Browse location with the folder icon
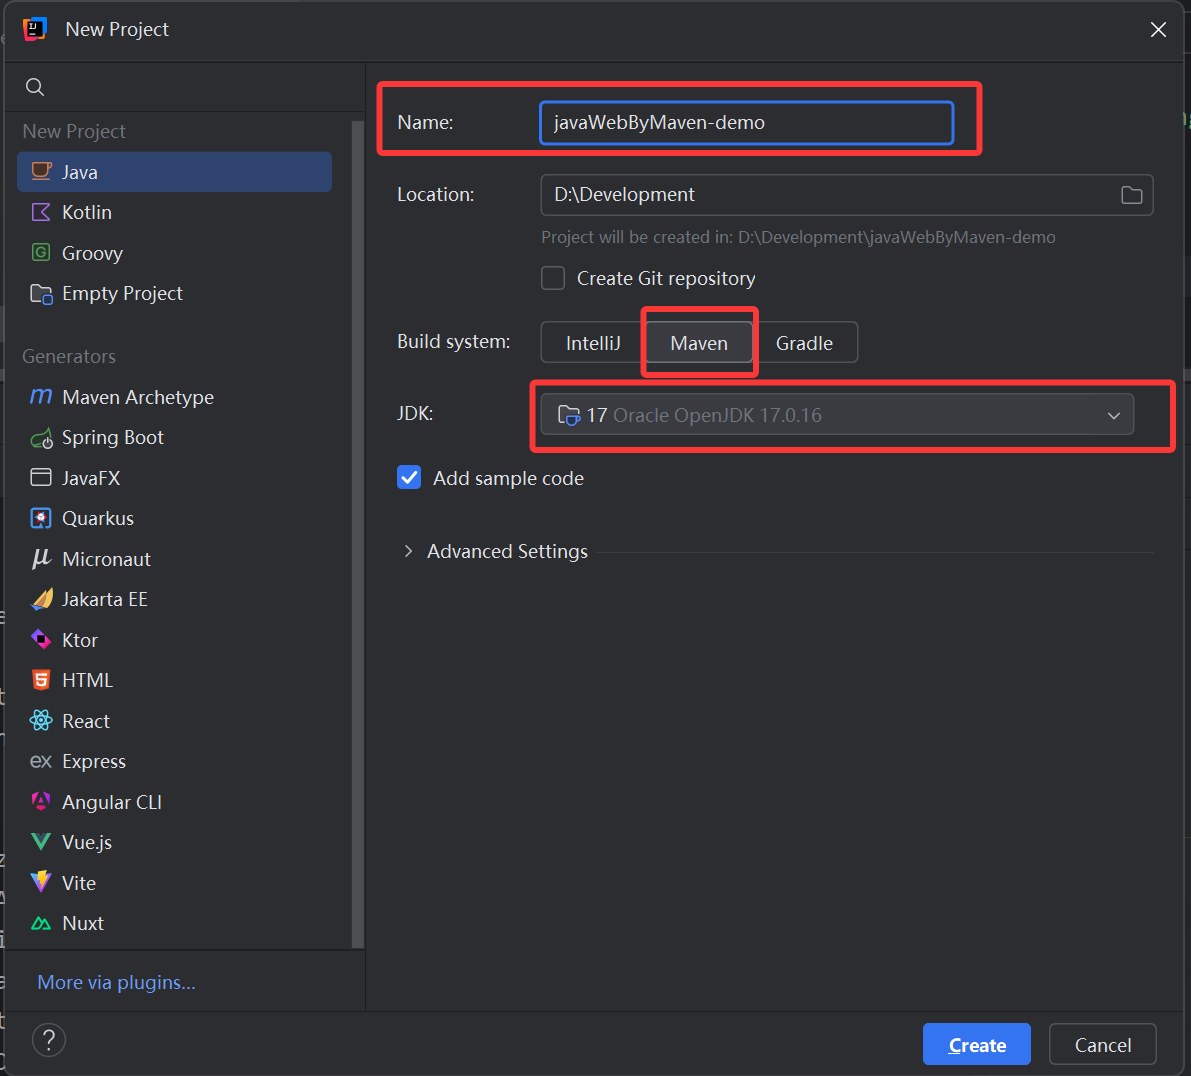 coord(1132,194)
